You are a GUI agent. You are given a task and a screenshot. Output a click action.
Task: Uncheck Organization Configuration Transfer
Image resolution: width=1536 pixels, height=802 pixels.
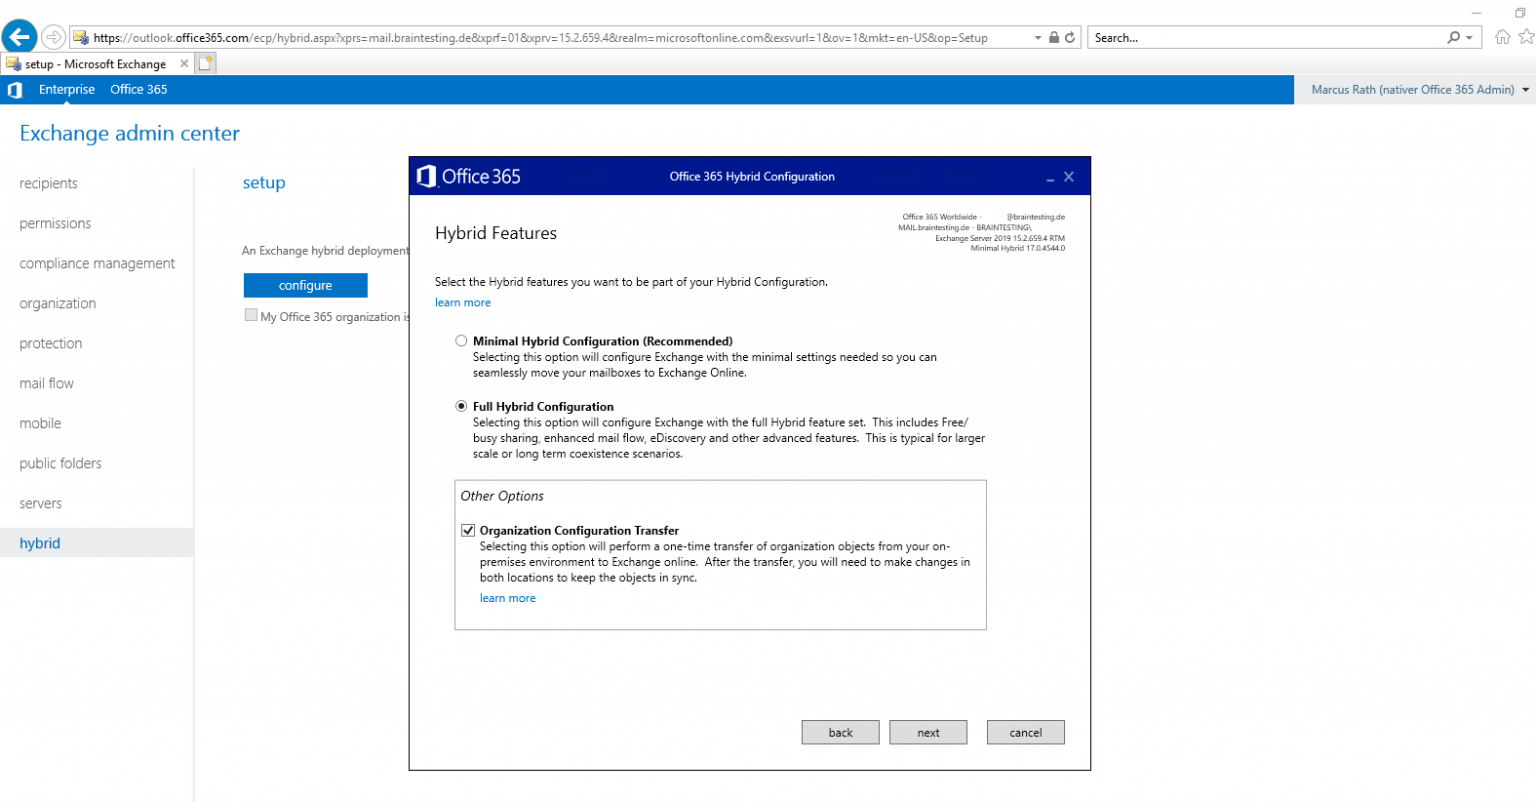[468, 530]
